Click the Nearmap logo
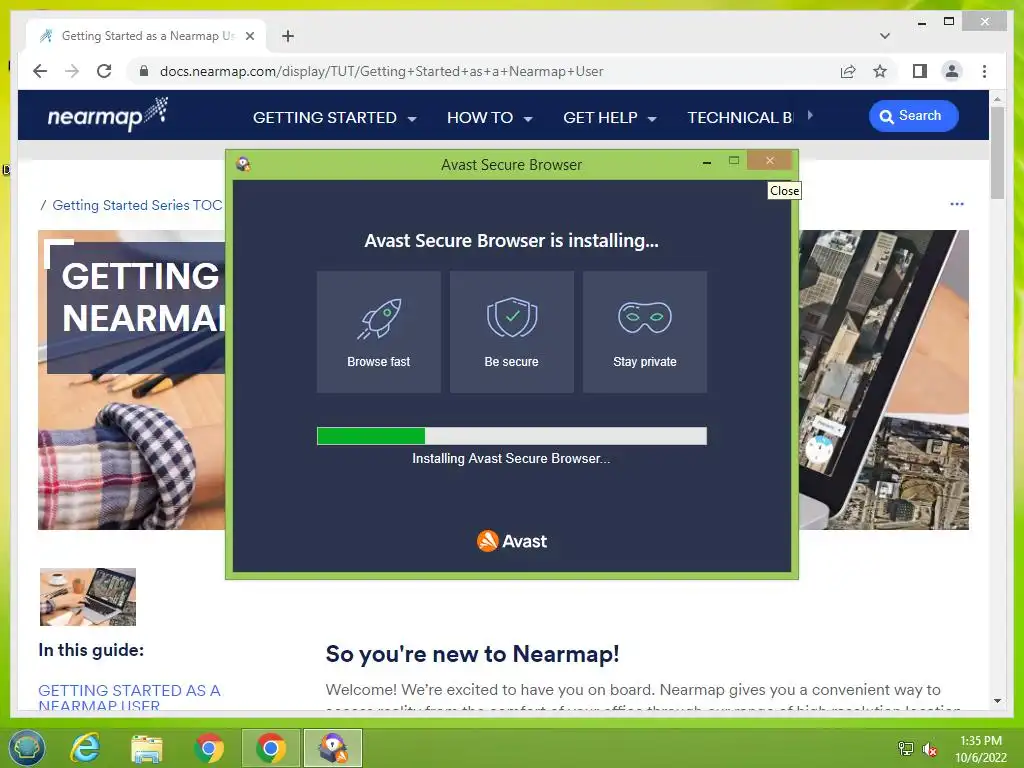The height and width of the screenshot is (768, 1024). click(x=108, y=115)
